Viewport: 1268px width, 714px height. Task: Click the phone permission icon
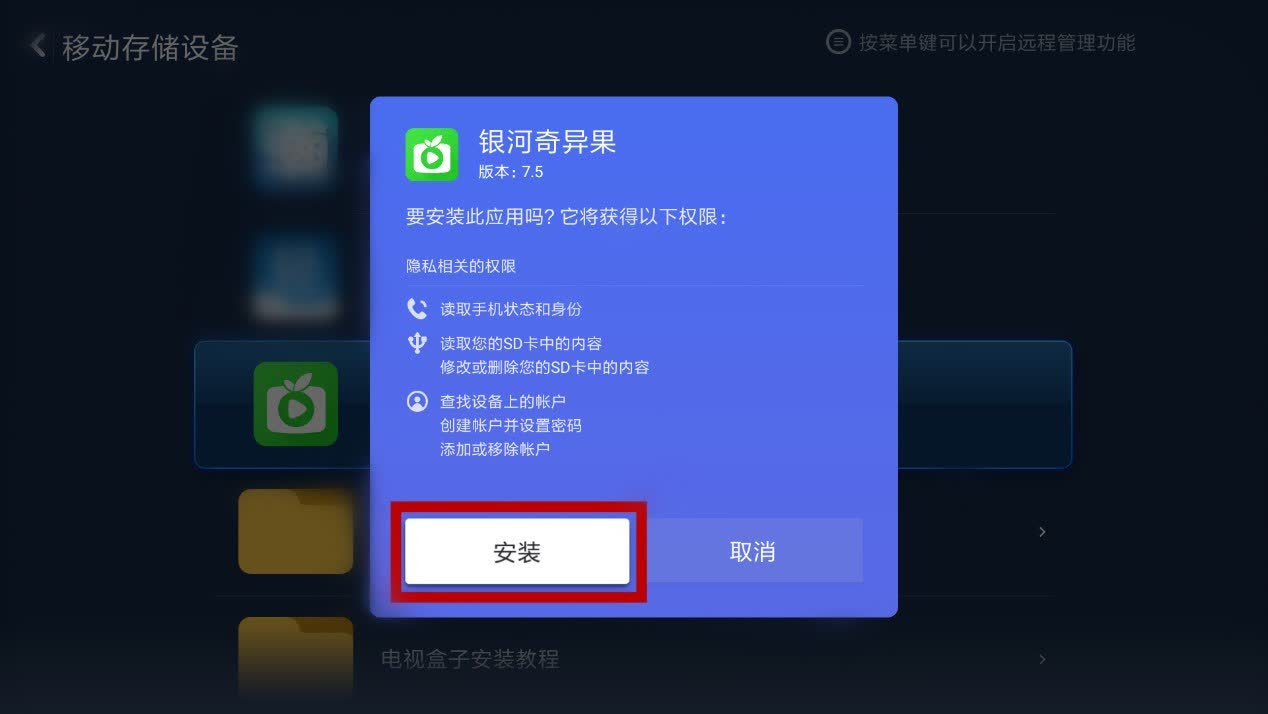[417, 308]
